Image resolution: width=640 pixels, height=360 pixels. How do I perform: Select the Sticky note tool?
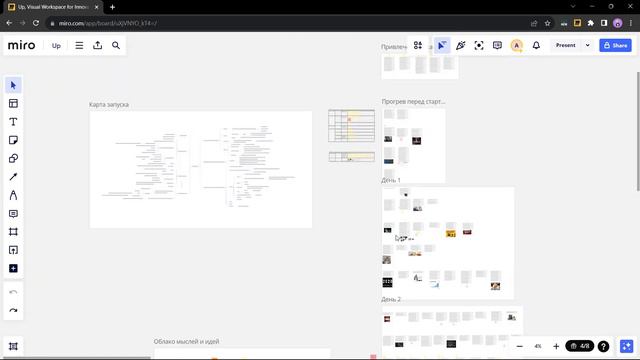coord(13,140)
